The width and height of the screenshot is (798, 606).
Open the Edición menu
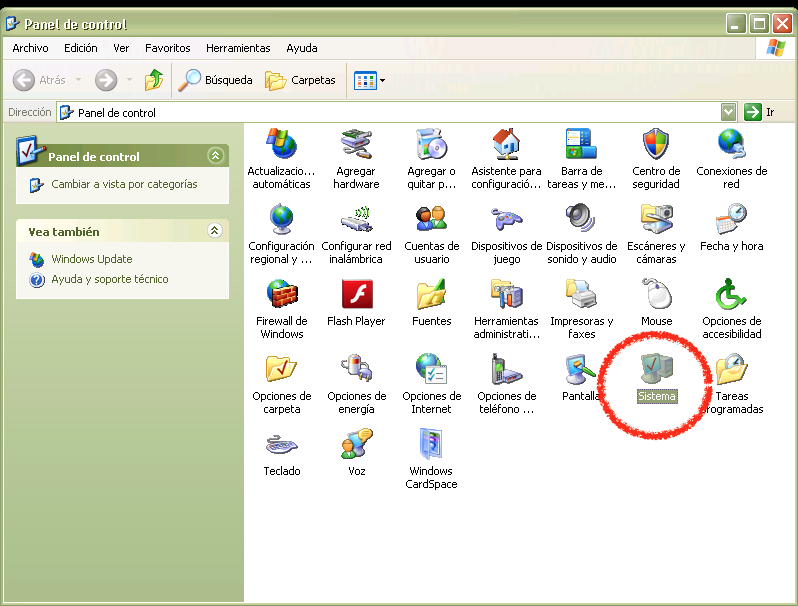pos(80,48)
